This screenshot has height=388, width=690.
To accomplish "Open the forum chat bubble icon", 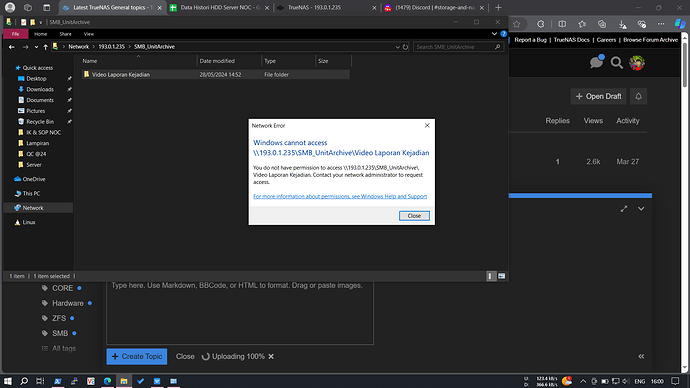I will coord(596,62).
